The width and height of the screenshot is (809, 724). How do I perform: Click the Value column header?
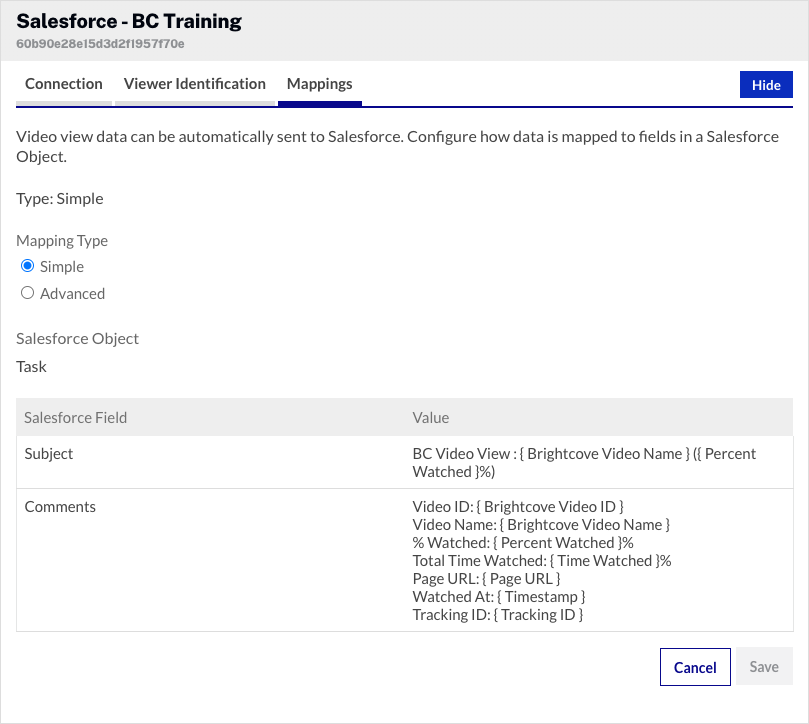(x=431, y=417)
